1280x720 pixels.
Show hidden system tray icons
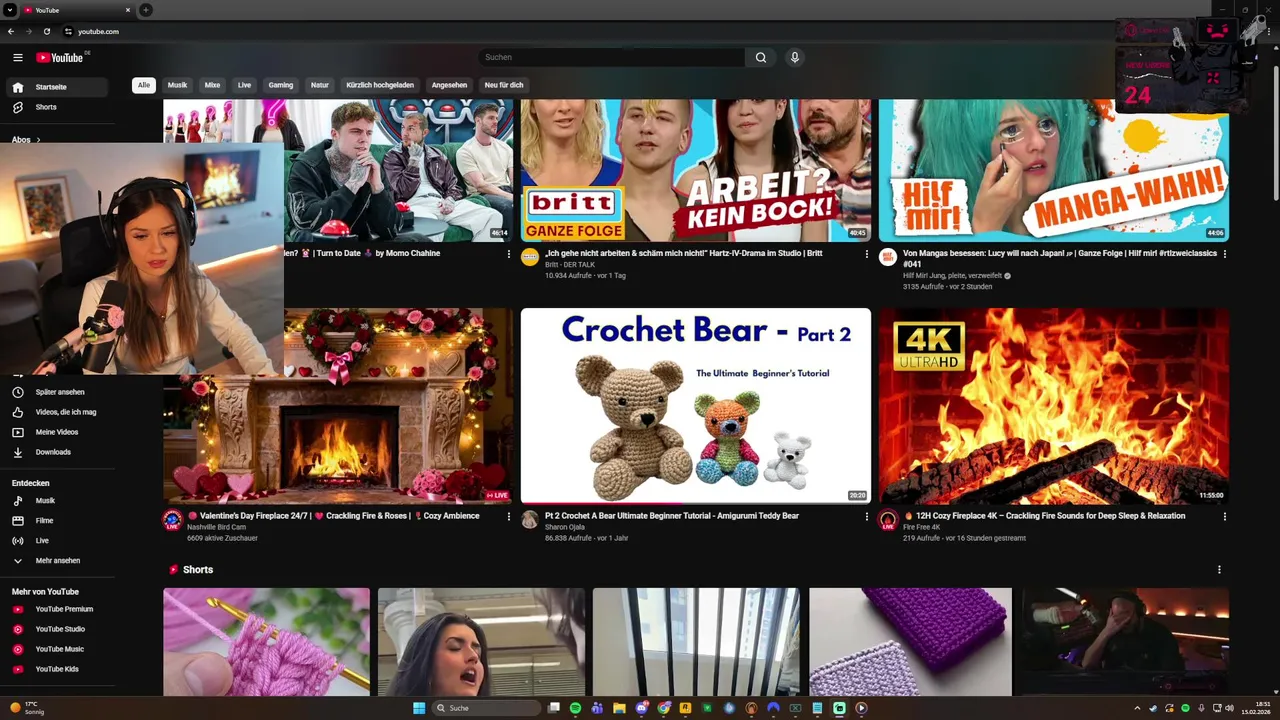1137,708
